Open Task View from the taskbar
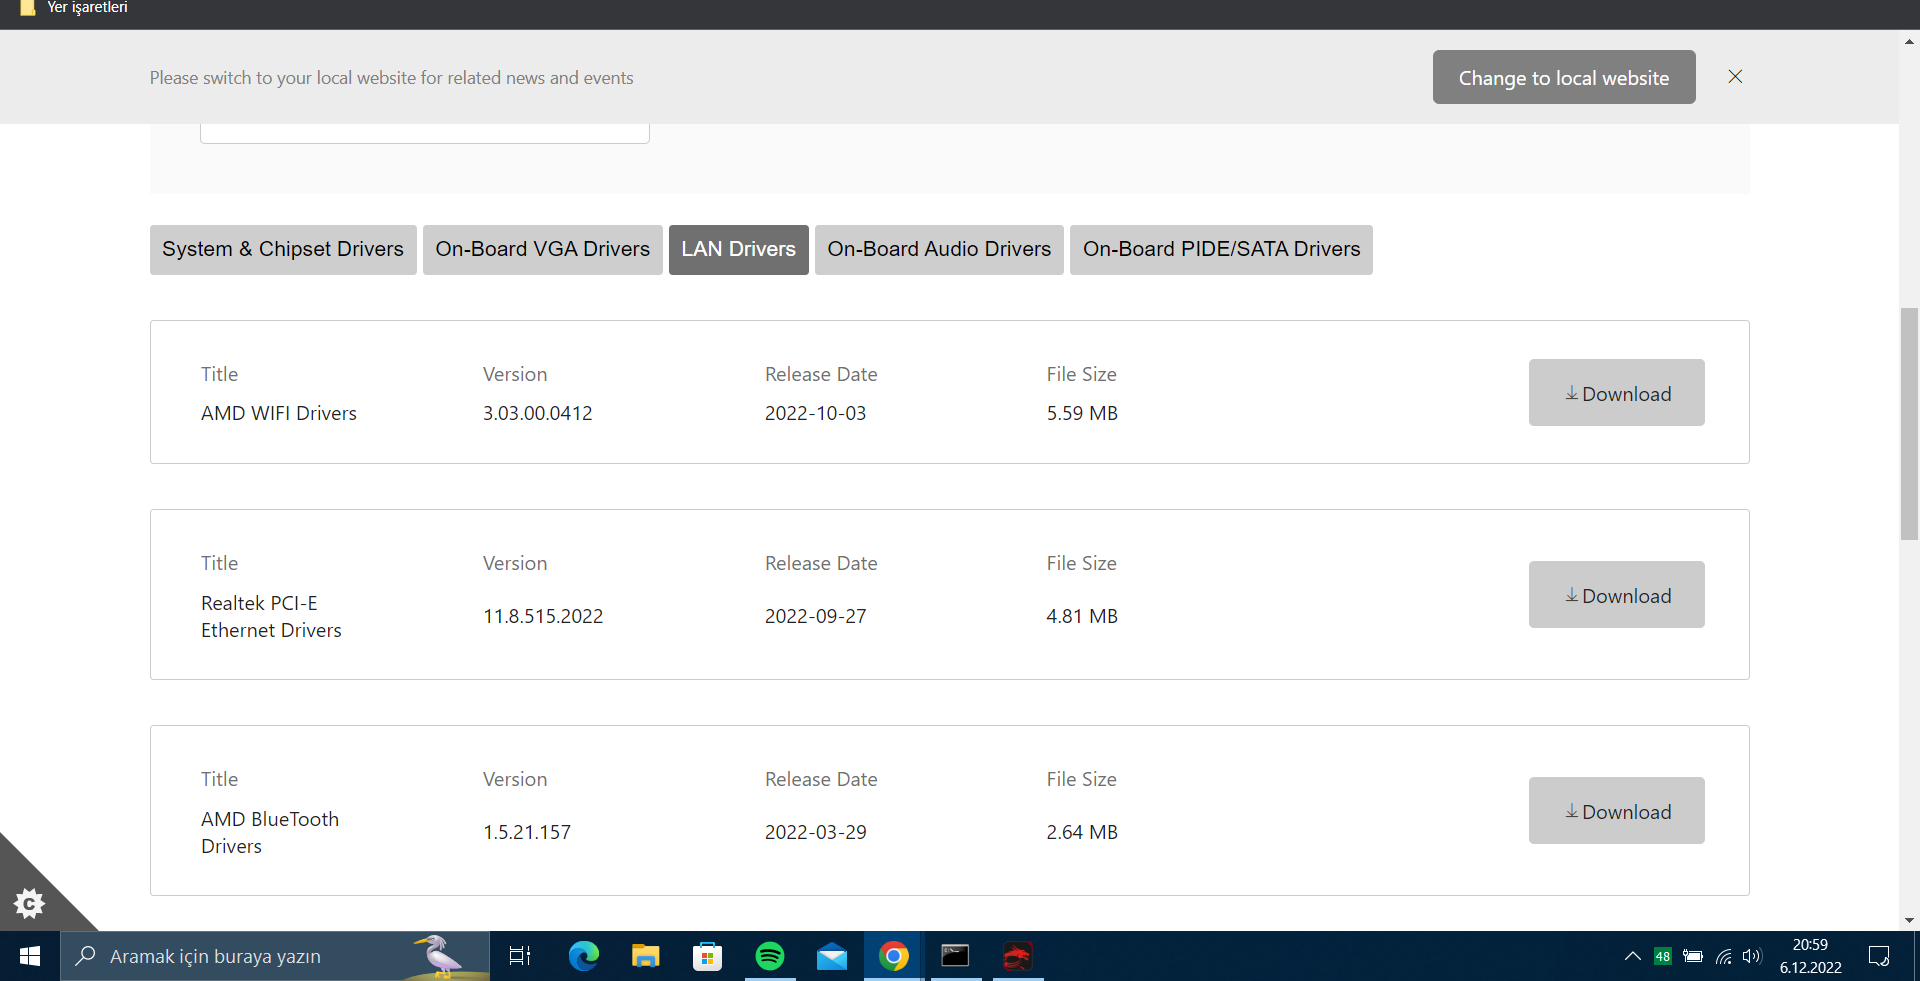Screen dimensions: 1920x981 click(520, 956)
